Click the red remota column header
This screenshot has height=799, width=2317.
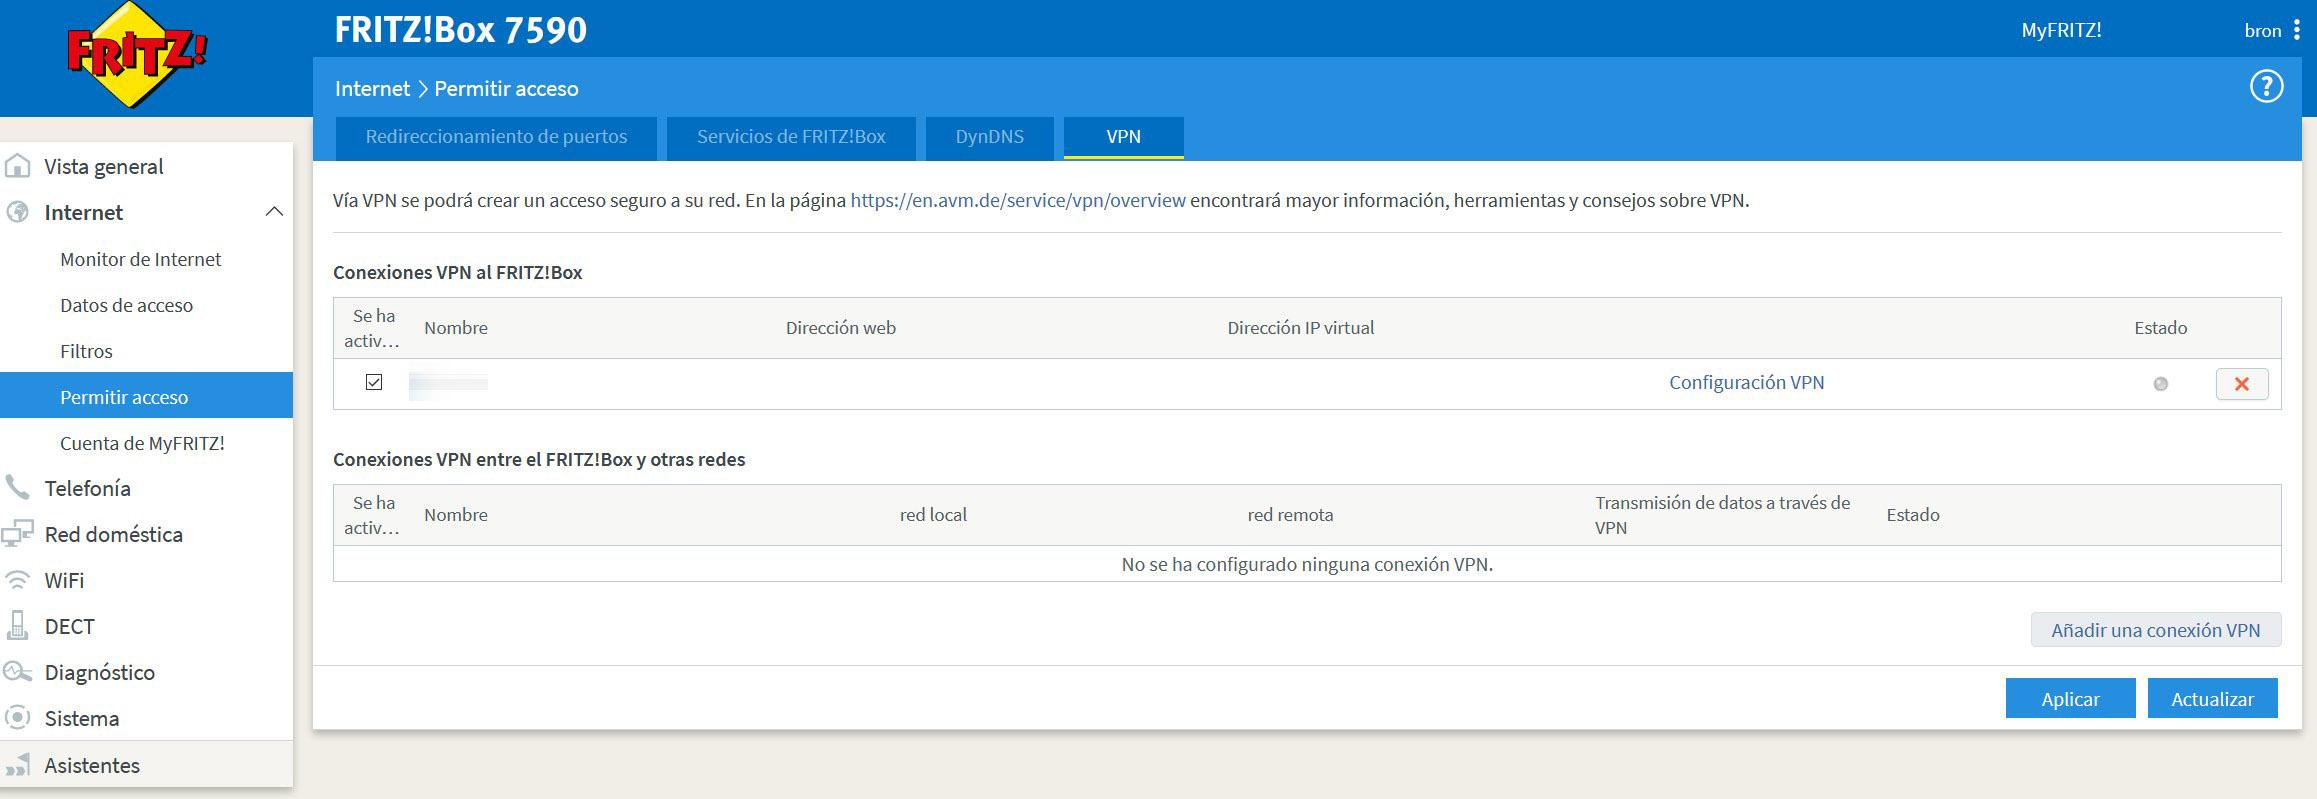click(1290, 514)
